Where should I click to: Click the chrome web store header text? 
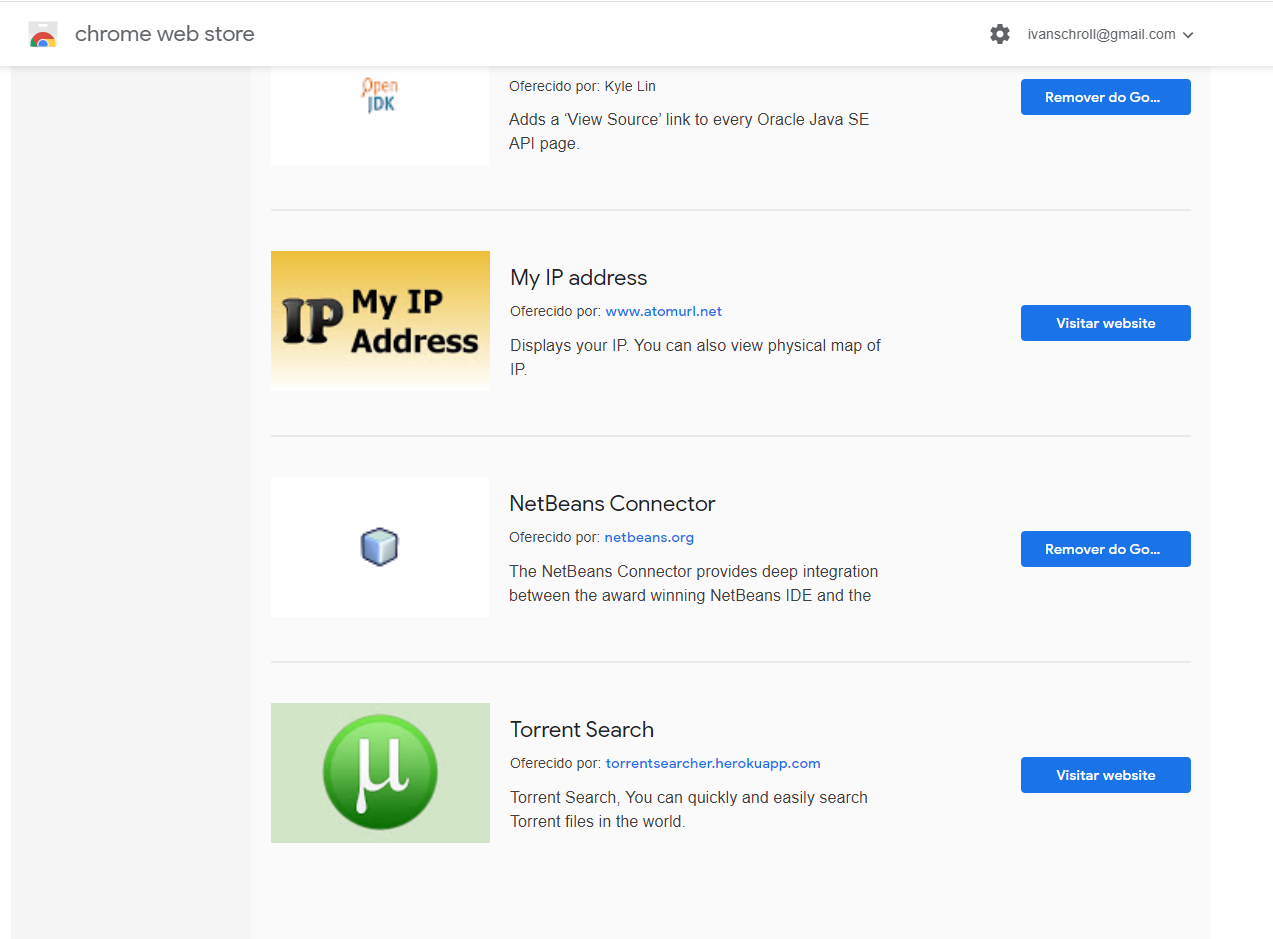(165, 34)
